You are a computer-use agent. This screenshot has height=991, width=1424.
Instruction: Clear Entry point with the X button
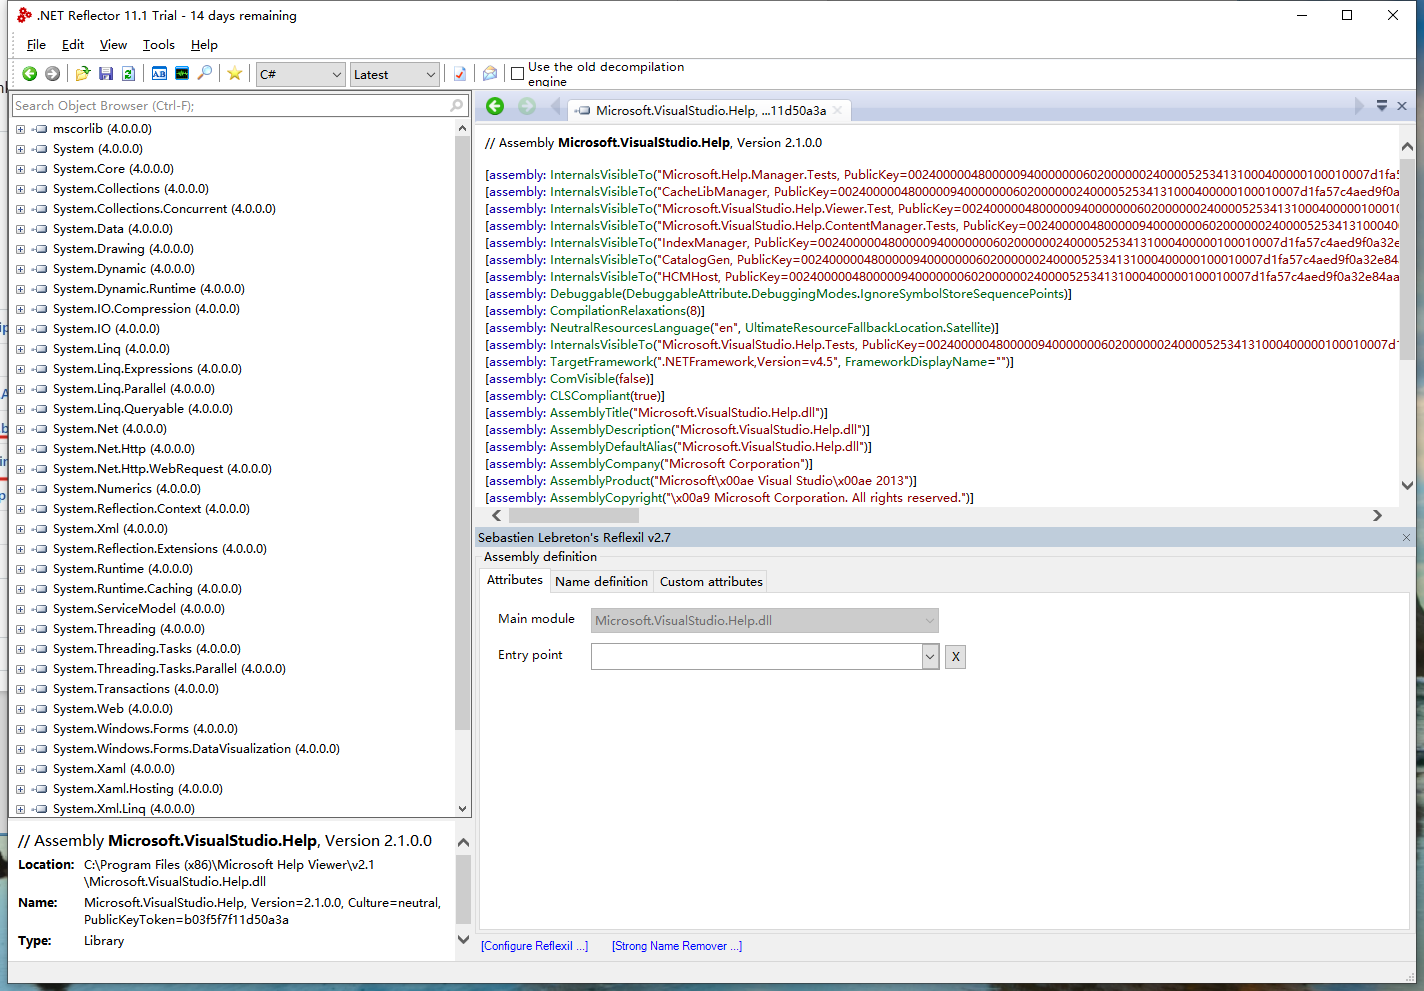point(956,657)
